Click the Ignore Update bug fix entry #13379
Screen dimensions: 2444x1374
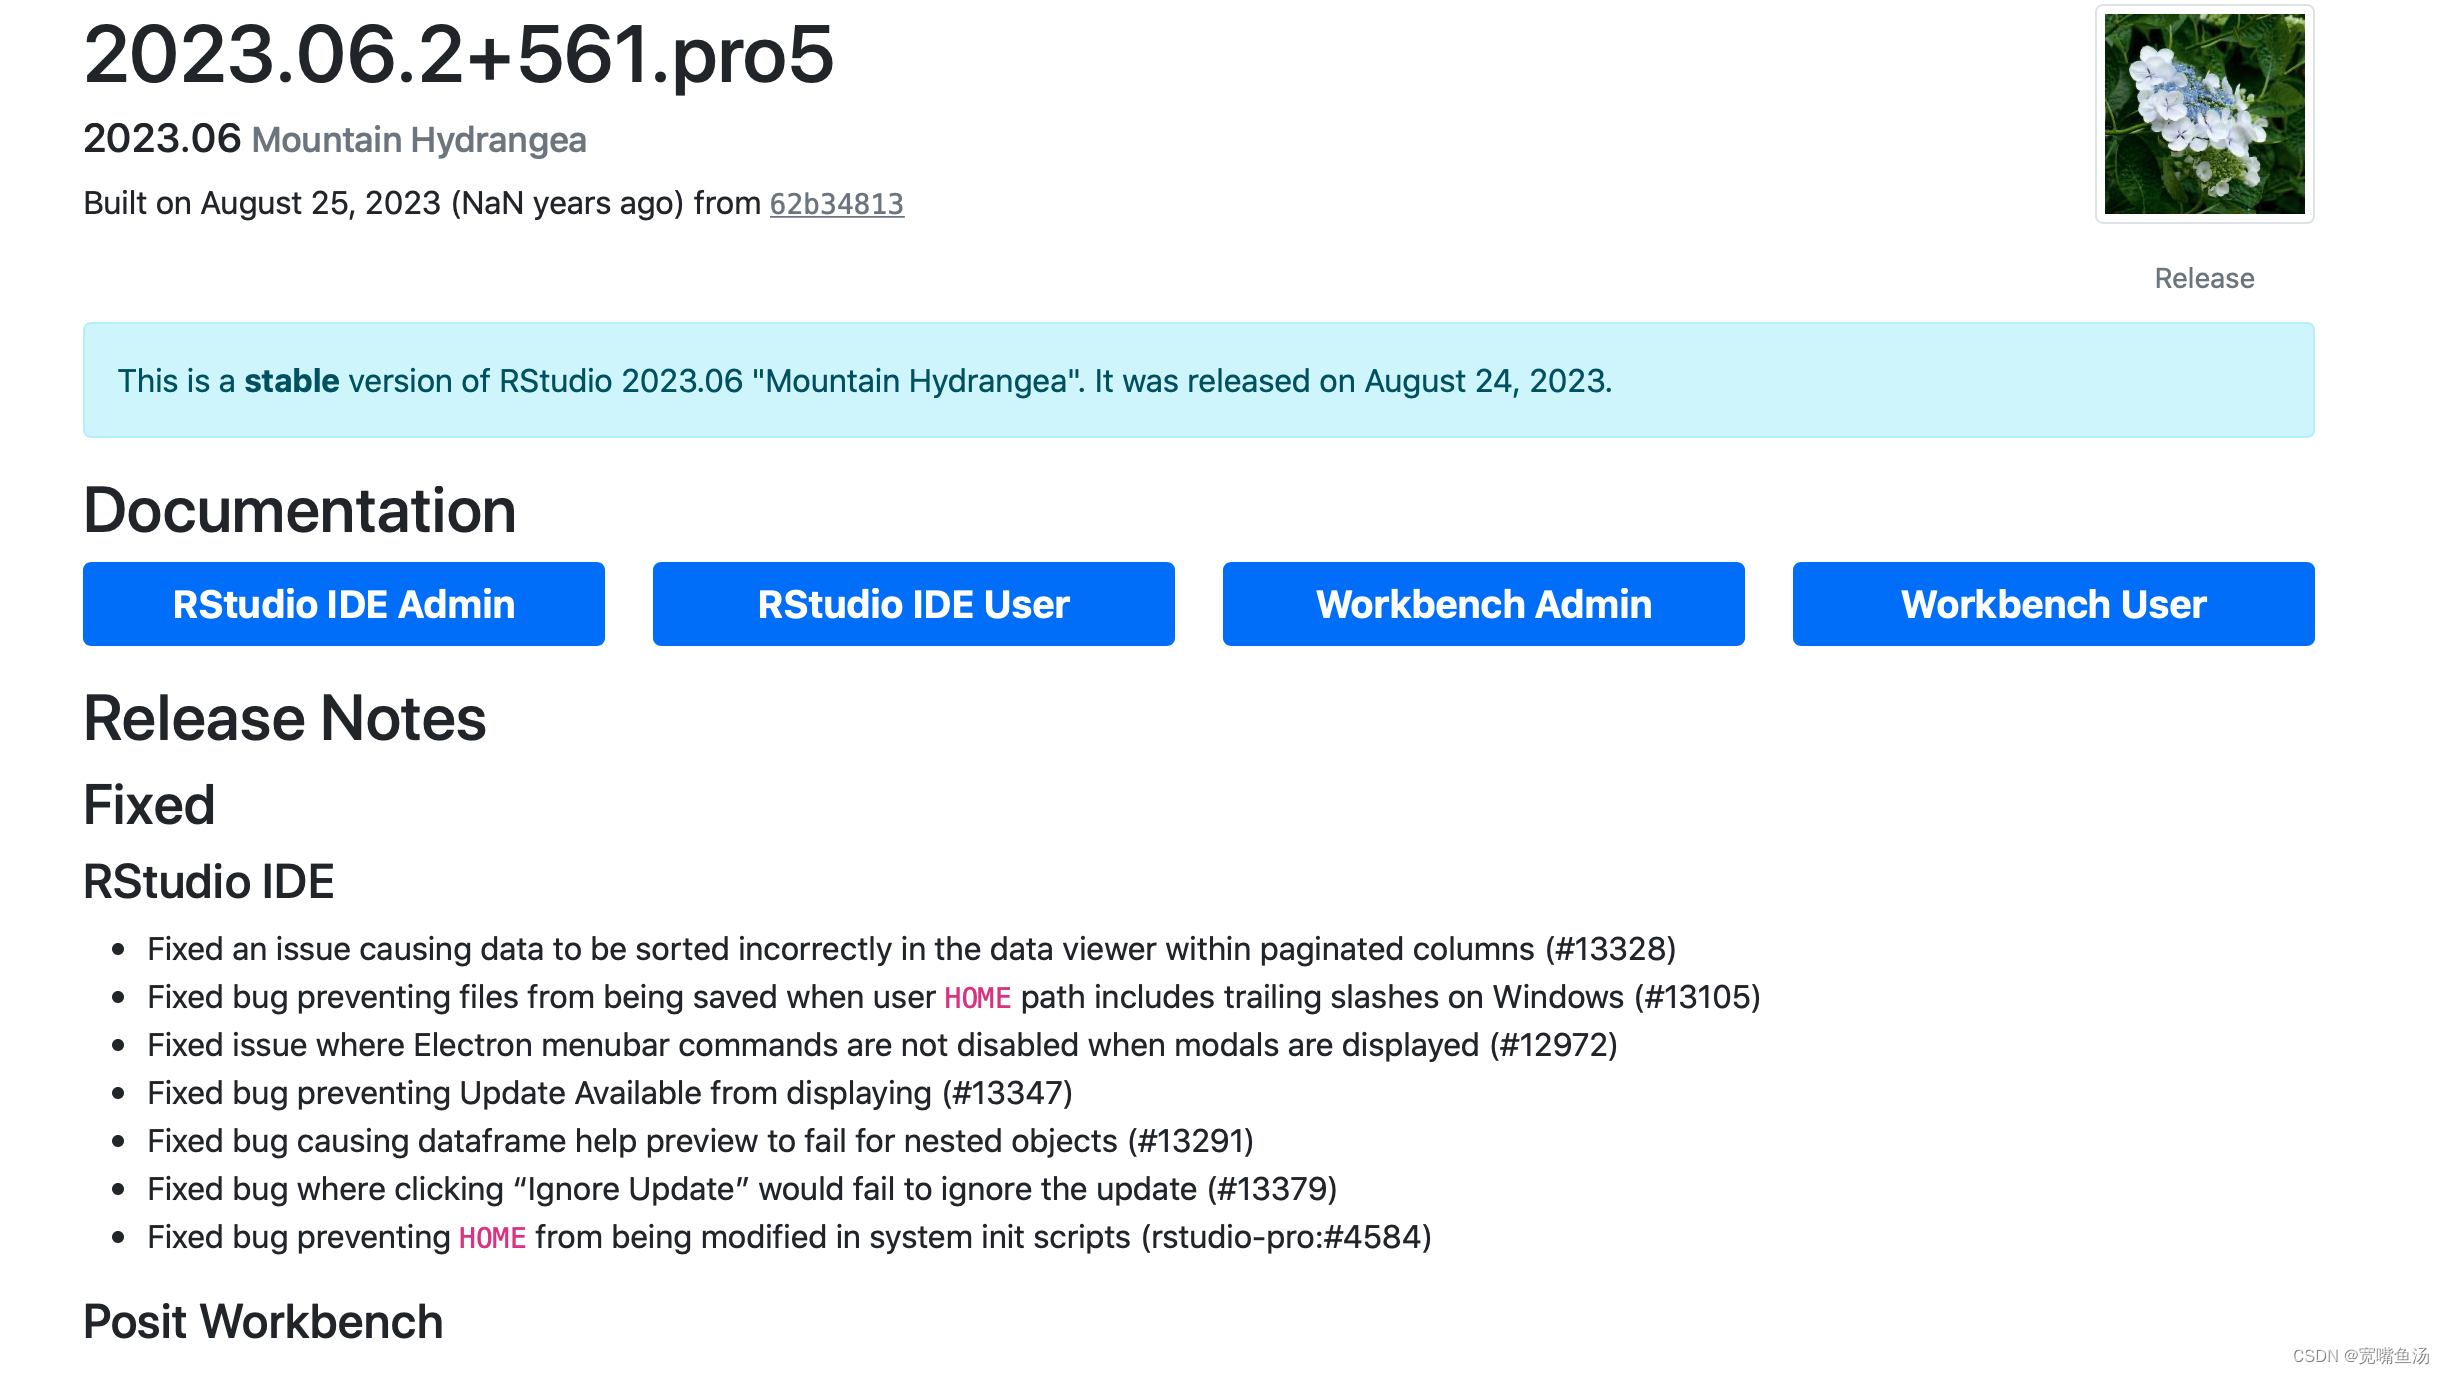pos(742,1189)
